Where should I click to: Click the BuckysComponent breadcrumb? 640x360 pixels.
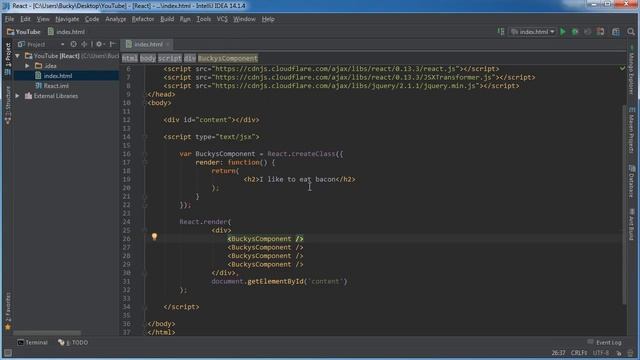(228, 58)
